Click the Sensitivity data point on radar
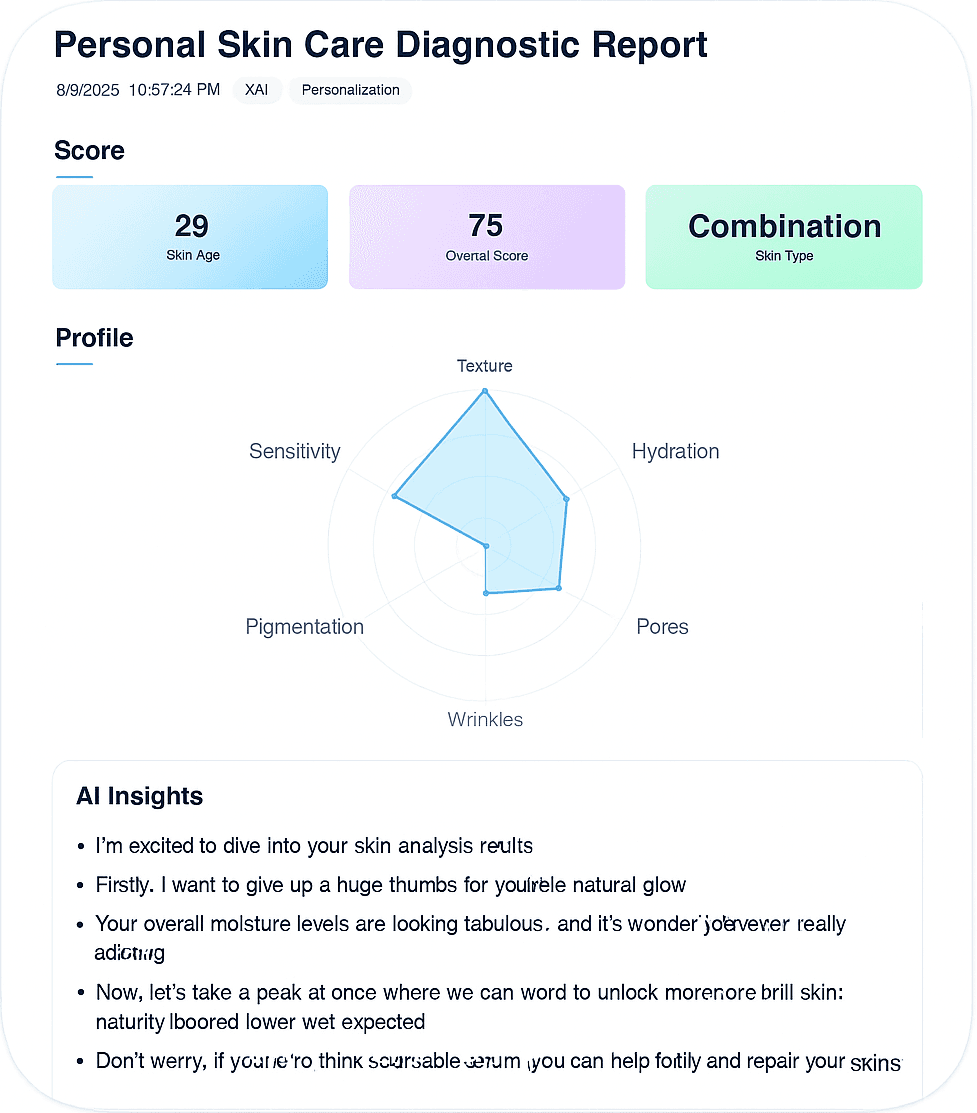The width and height of the screenshot is (977, 1113). (x=395, y=495)
